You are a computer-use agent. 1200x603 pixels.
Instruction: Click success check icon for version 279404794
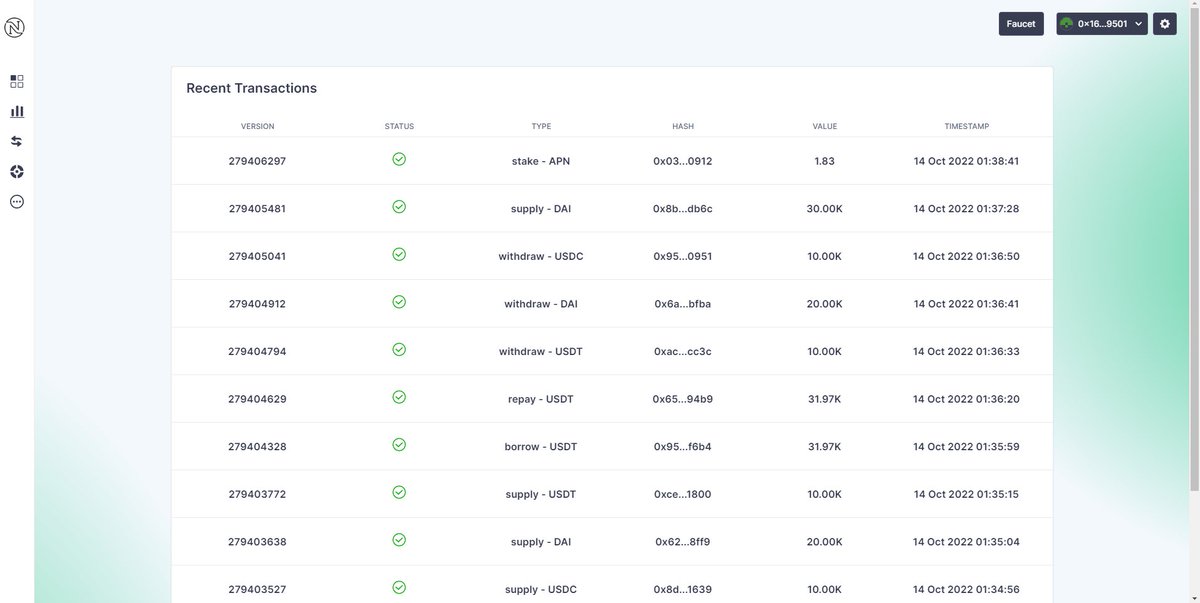[x=399, y=349]
